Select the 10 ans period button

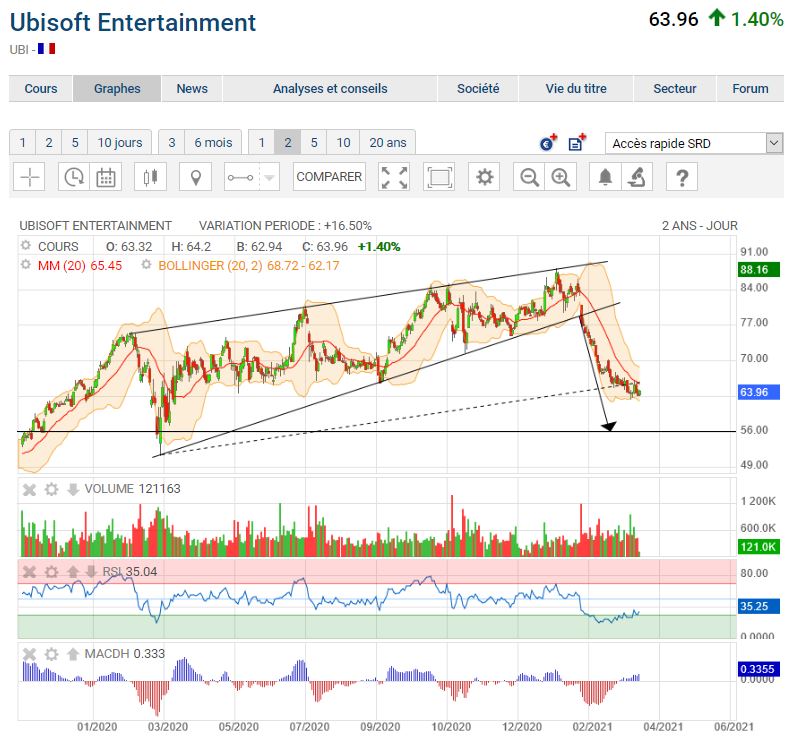point(343,143)
